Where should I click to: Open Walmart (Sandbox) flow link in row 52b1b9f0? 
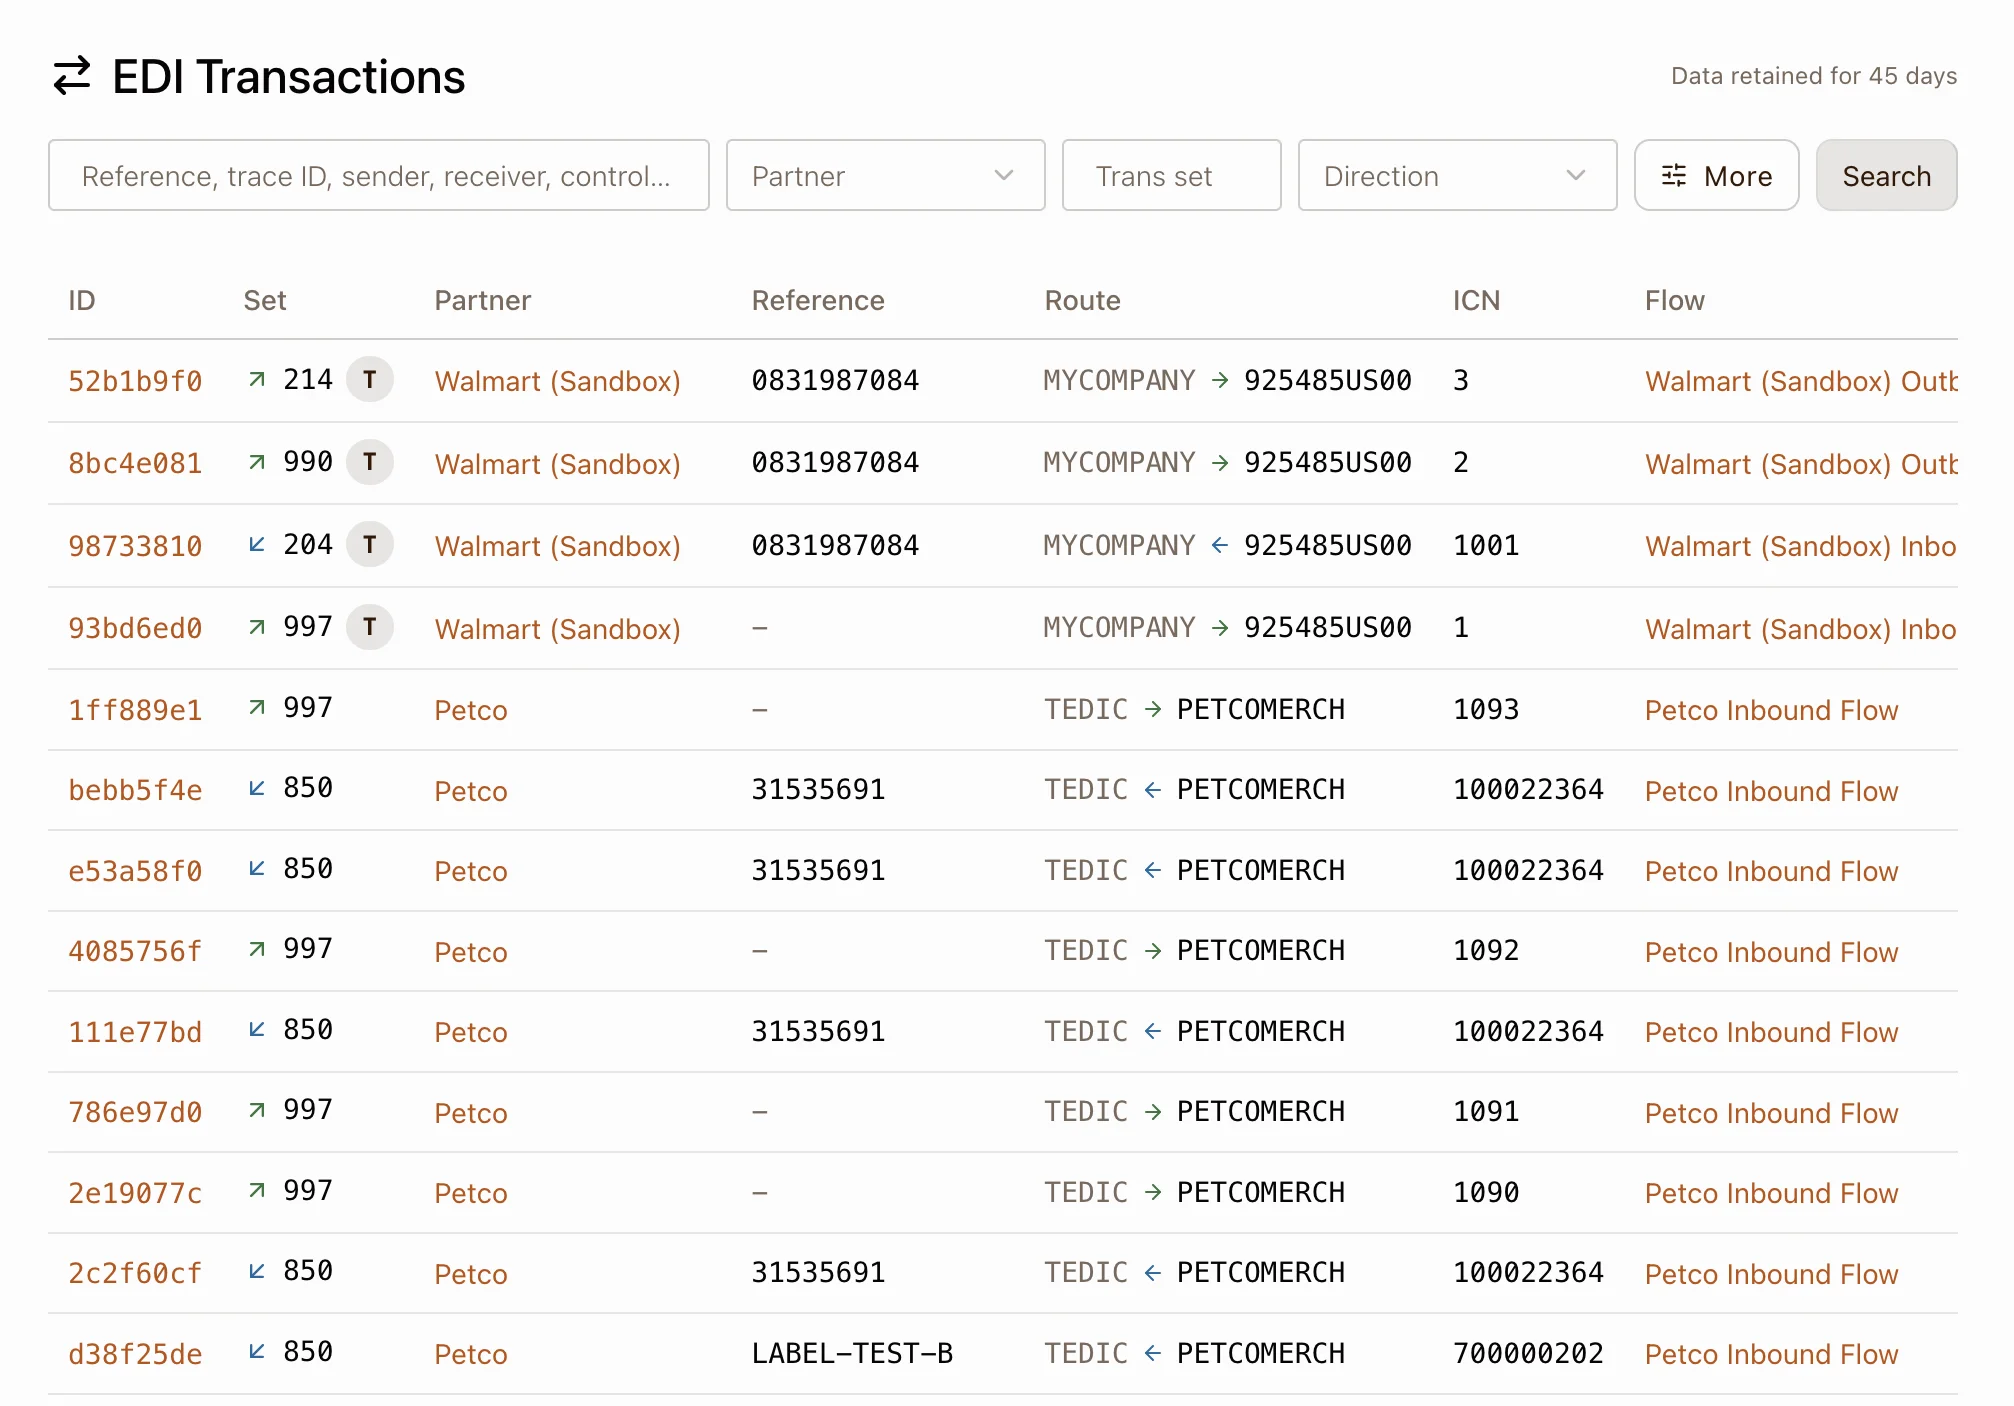point(1801,381)
